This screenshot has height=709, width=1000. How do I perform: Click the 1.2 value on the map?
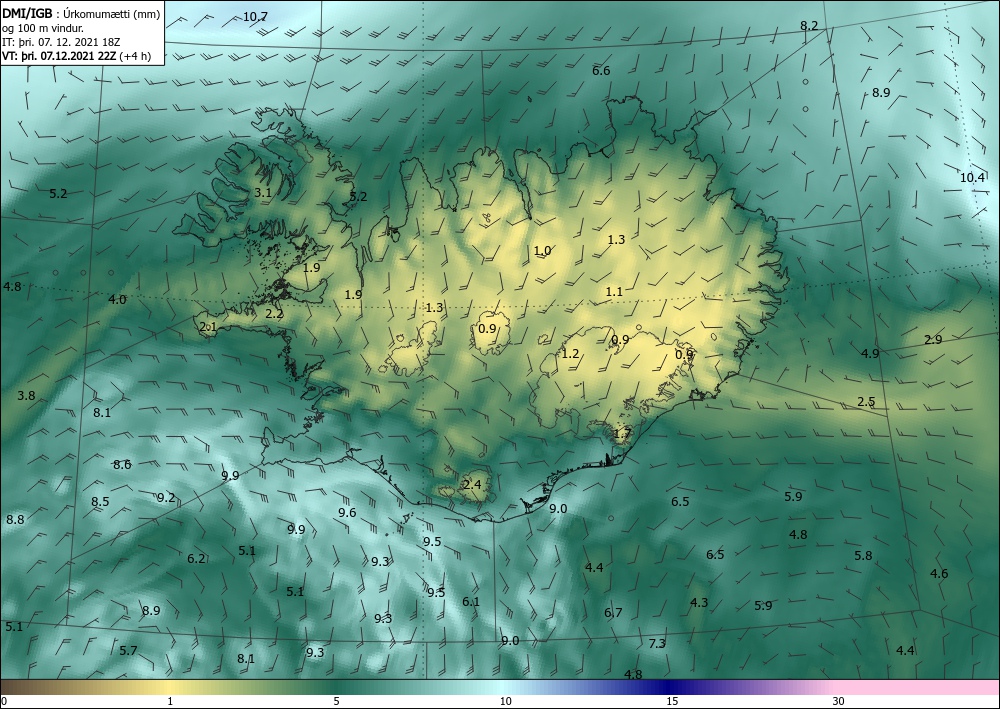(x=570, y=353)
